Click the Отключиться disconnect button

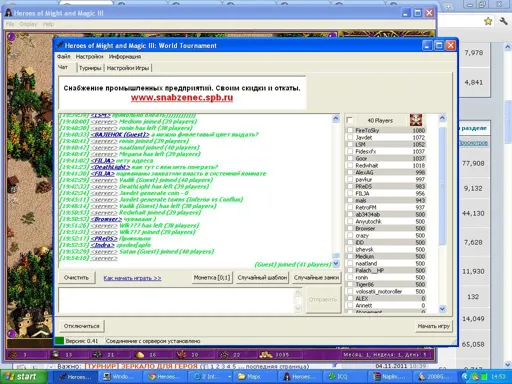82,326
